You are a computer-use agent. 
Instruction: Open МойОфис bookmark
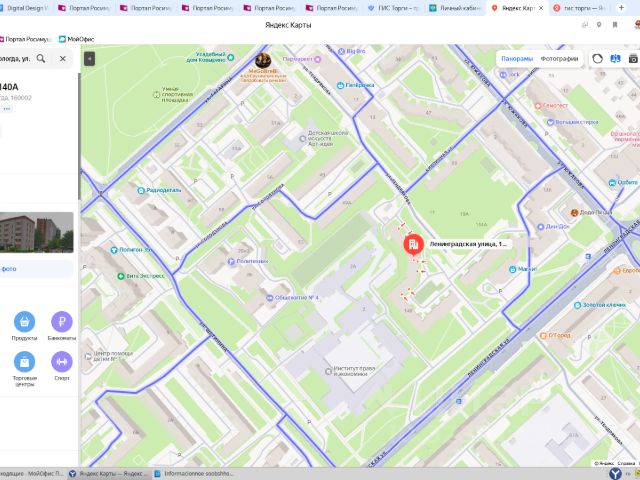click(76, 39)
